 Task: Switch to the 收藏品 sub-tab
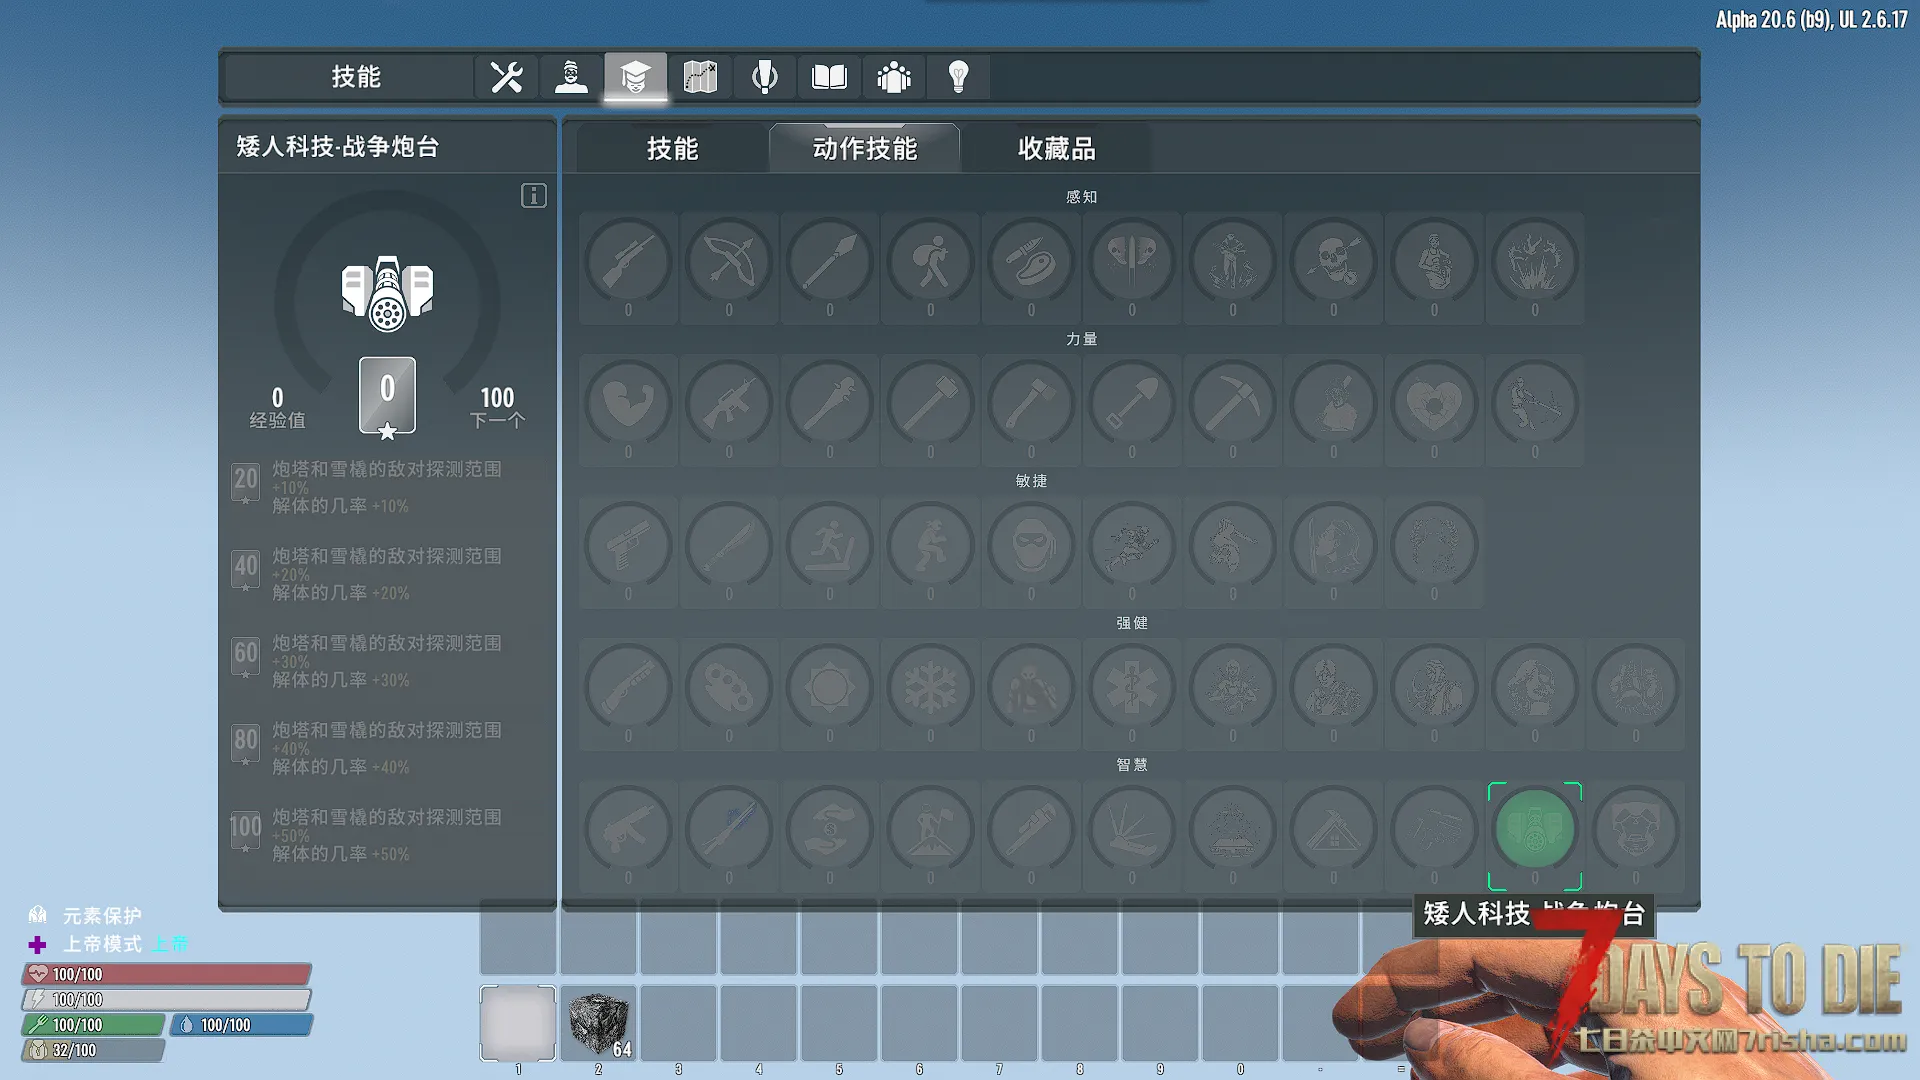[x=1057, y=149]
